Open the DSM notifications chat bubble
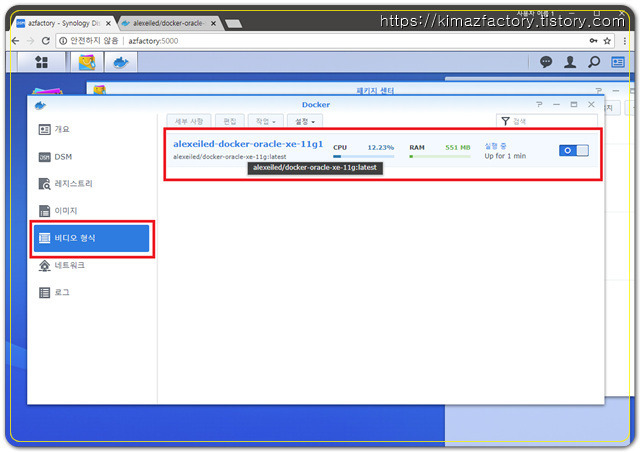This screenshot has width=640, height=452. click(x=546, y=62)
